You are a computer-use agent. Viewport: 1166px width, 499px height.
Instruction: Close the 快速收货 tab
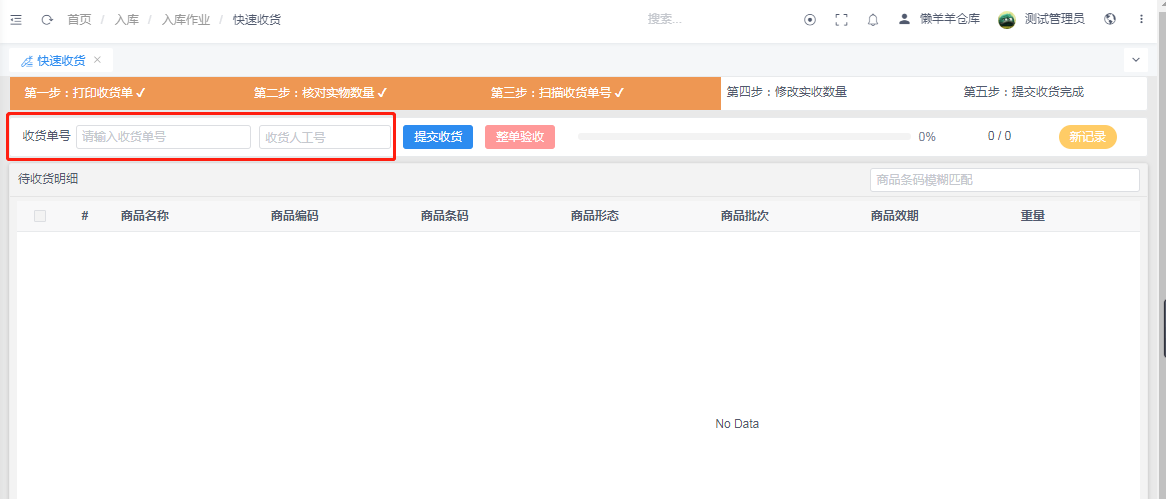(x=97, y=59)
